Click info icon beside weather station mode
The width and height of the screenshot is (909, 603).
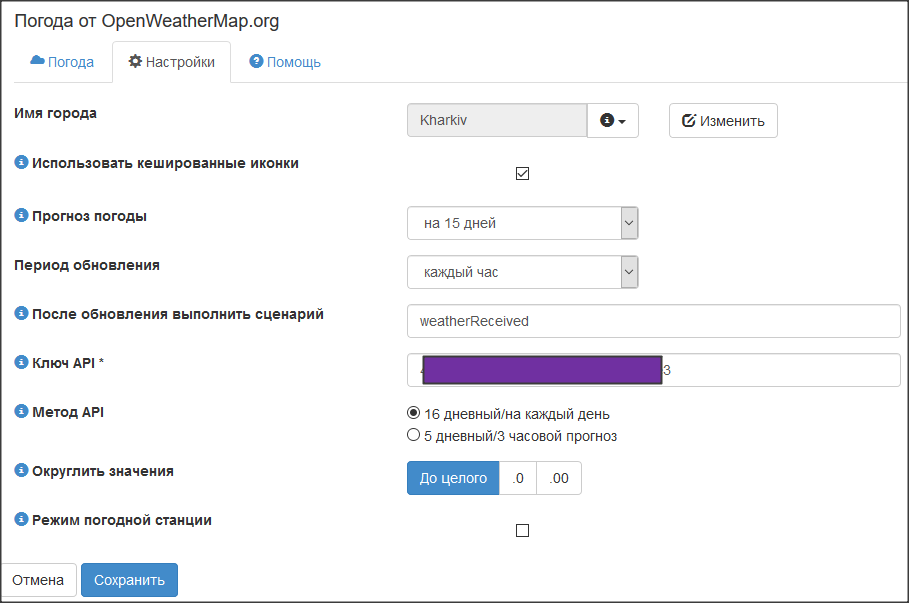click(x=21, y=520)
